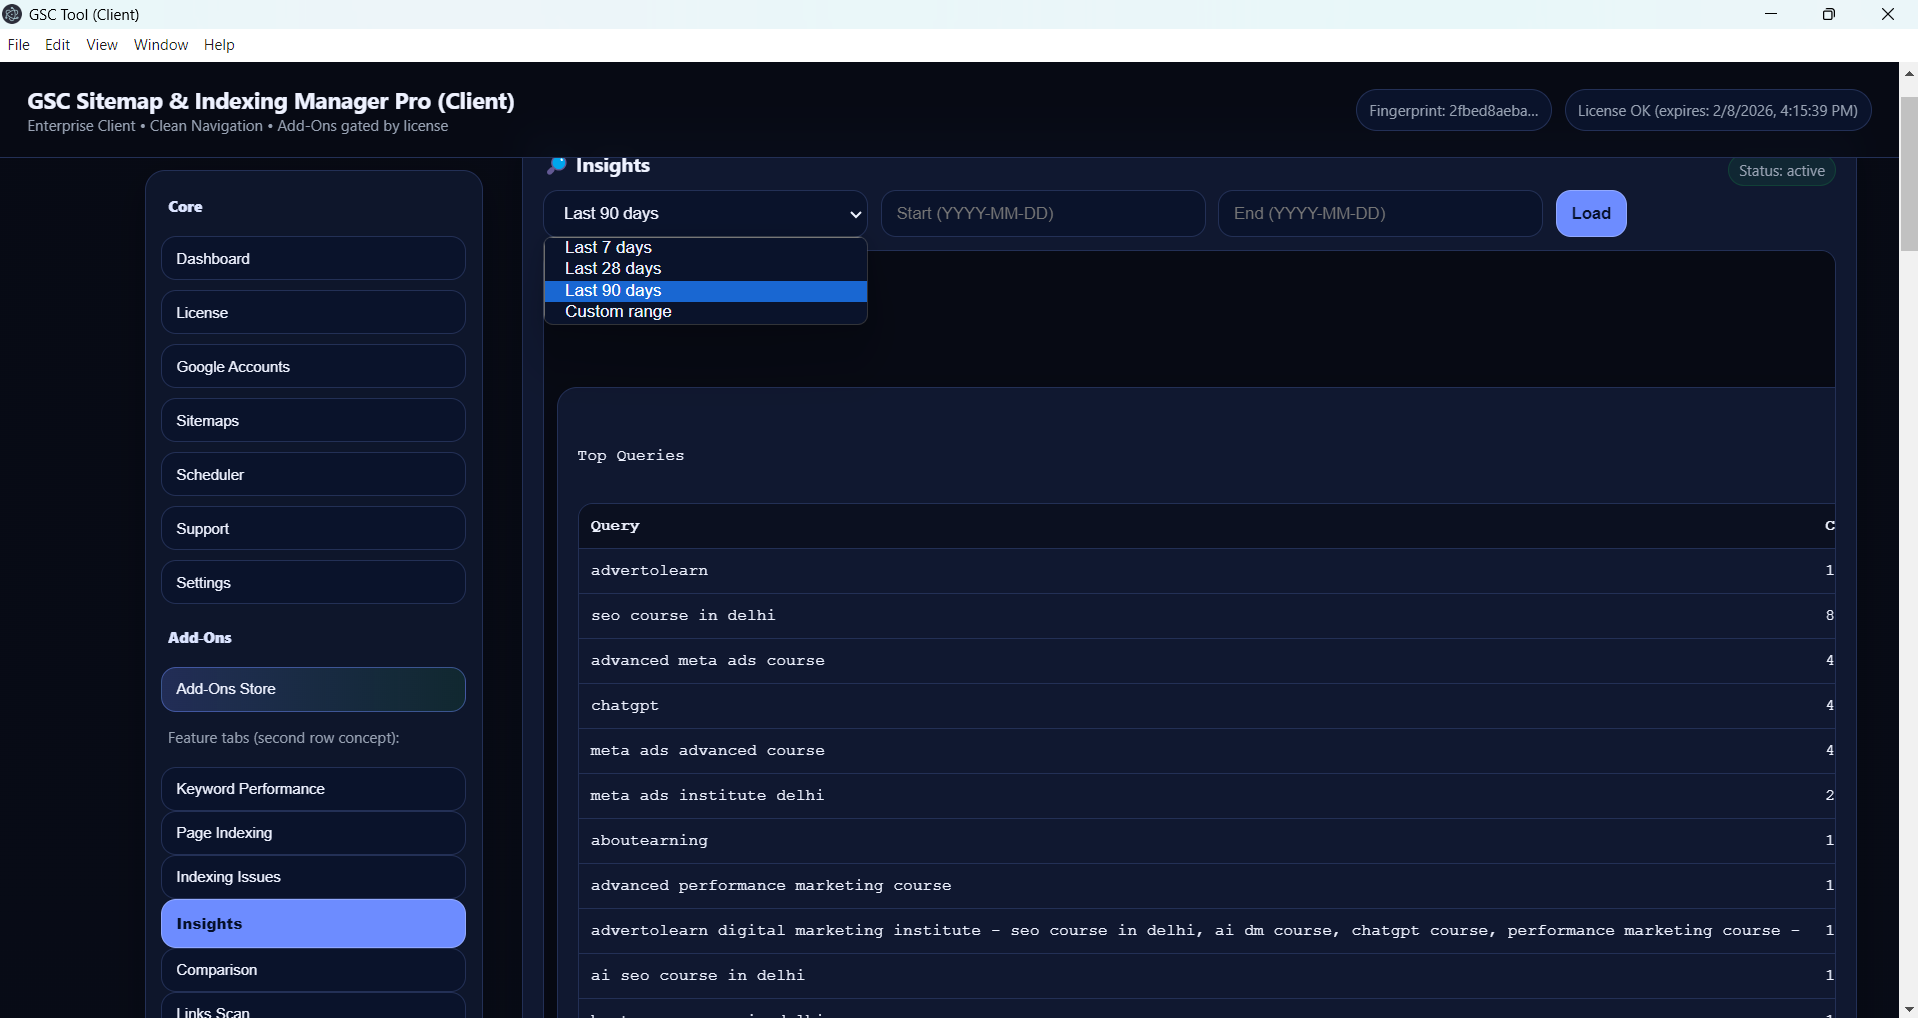Open the File menu
Image resolution: width=1918 pixels, height=1018 pixels.
(x=18, y=45)
